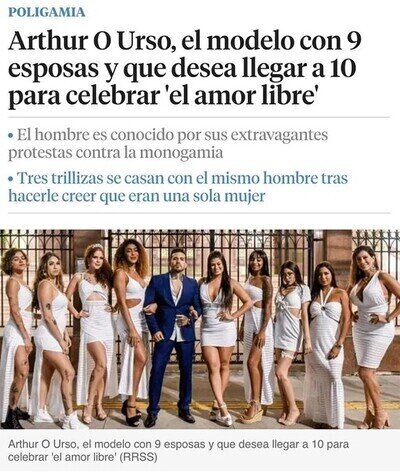Click the woman with curly blonde-tipped hair

(x=132, y=330)
